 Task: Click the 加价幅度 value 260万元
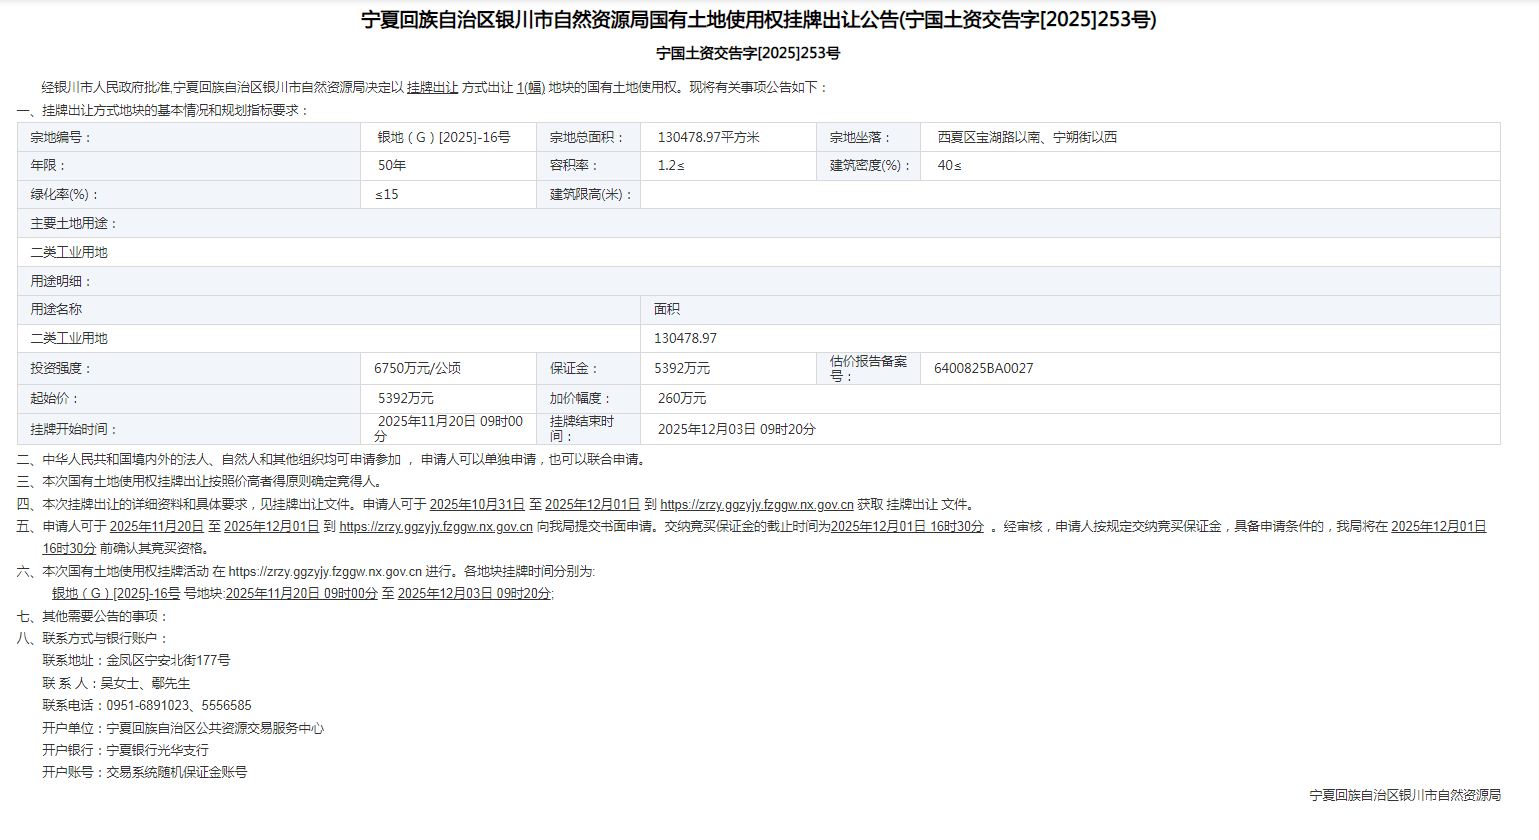682,399
